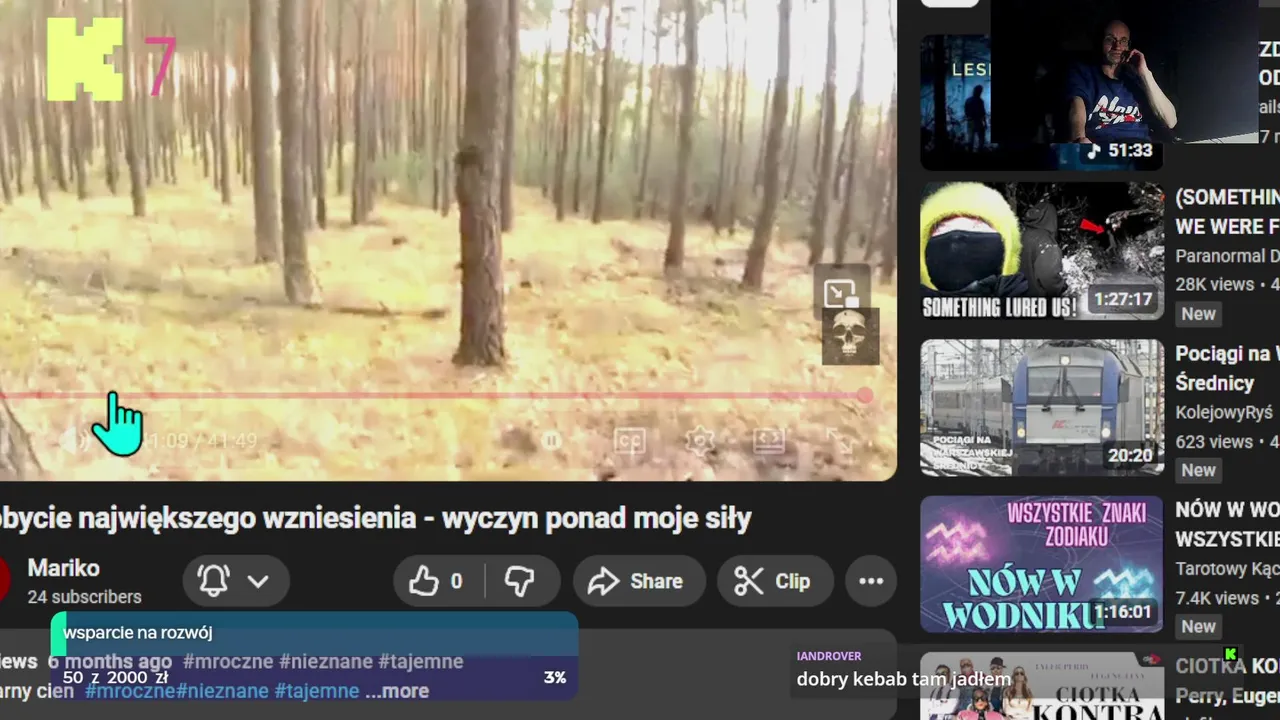Switch the player to theater mode
Viewport: 1280px width, 720px height.
[768, 441]
